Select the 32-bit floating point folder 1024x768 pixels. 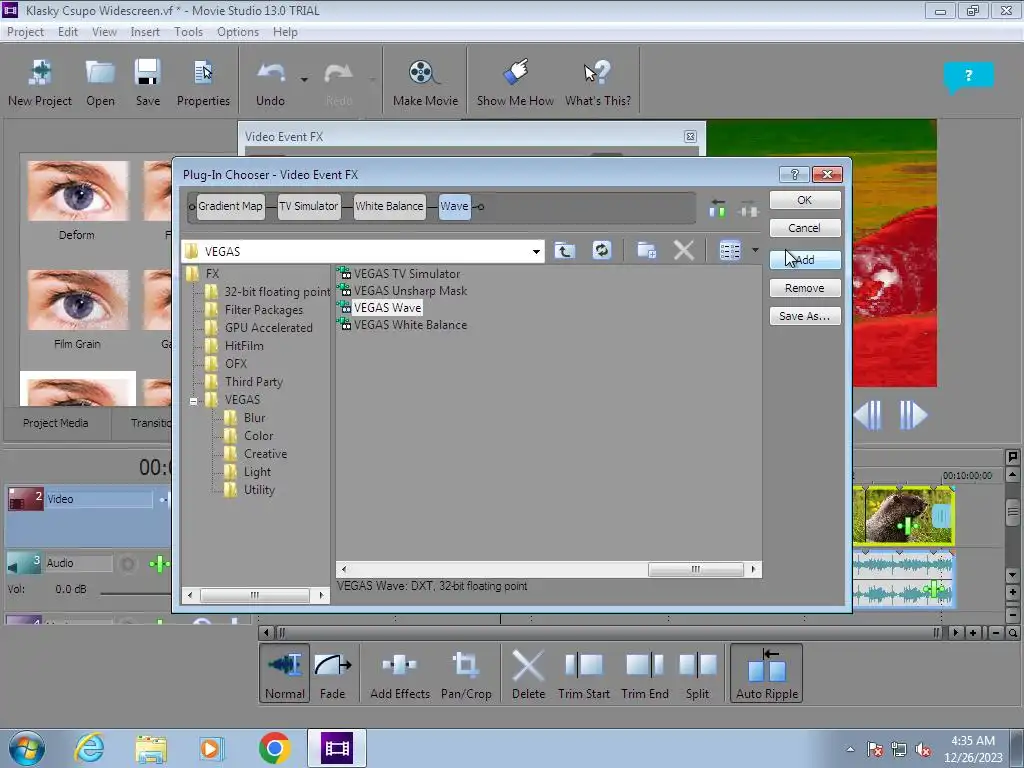277,292
